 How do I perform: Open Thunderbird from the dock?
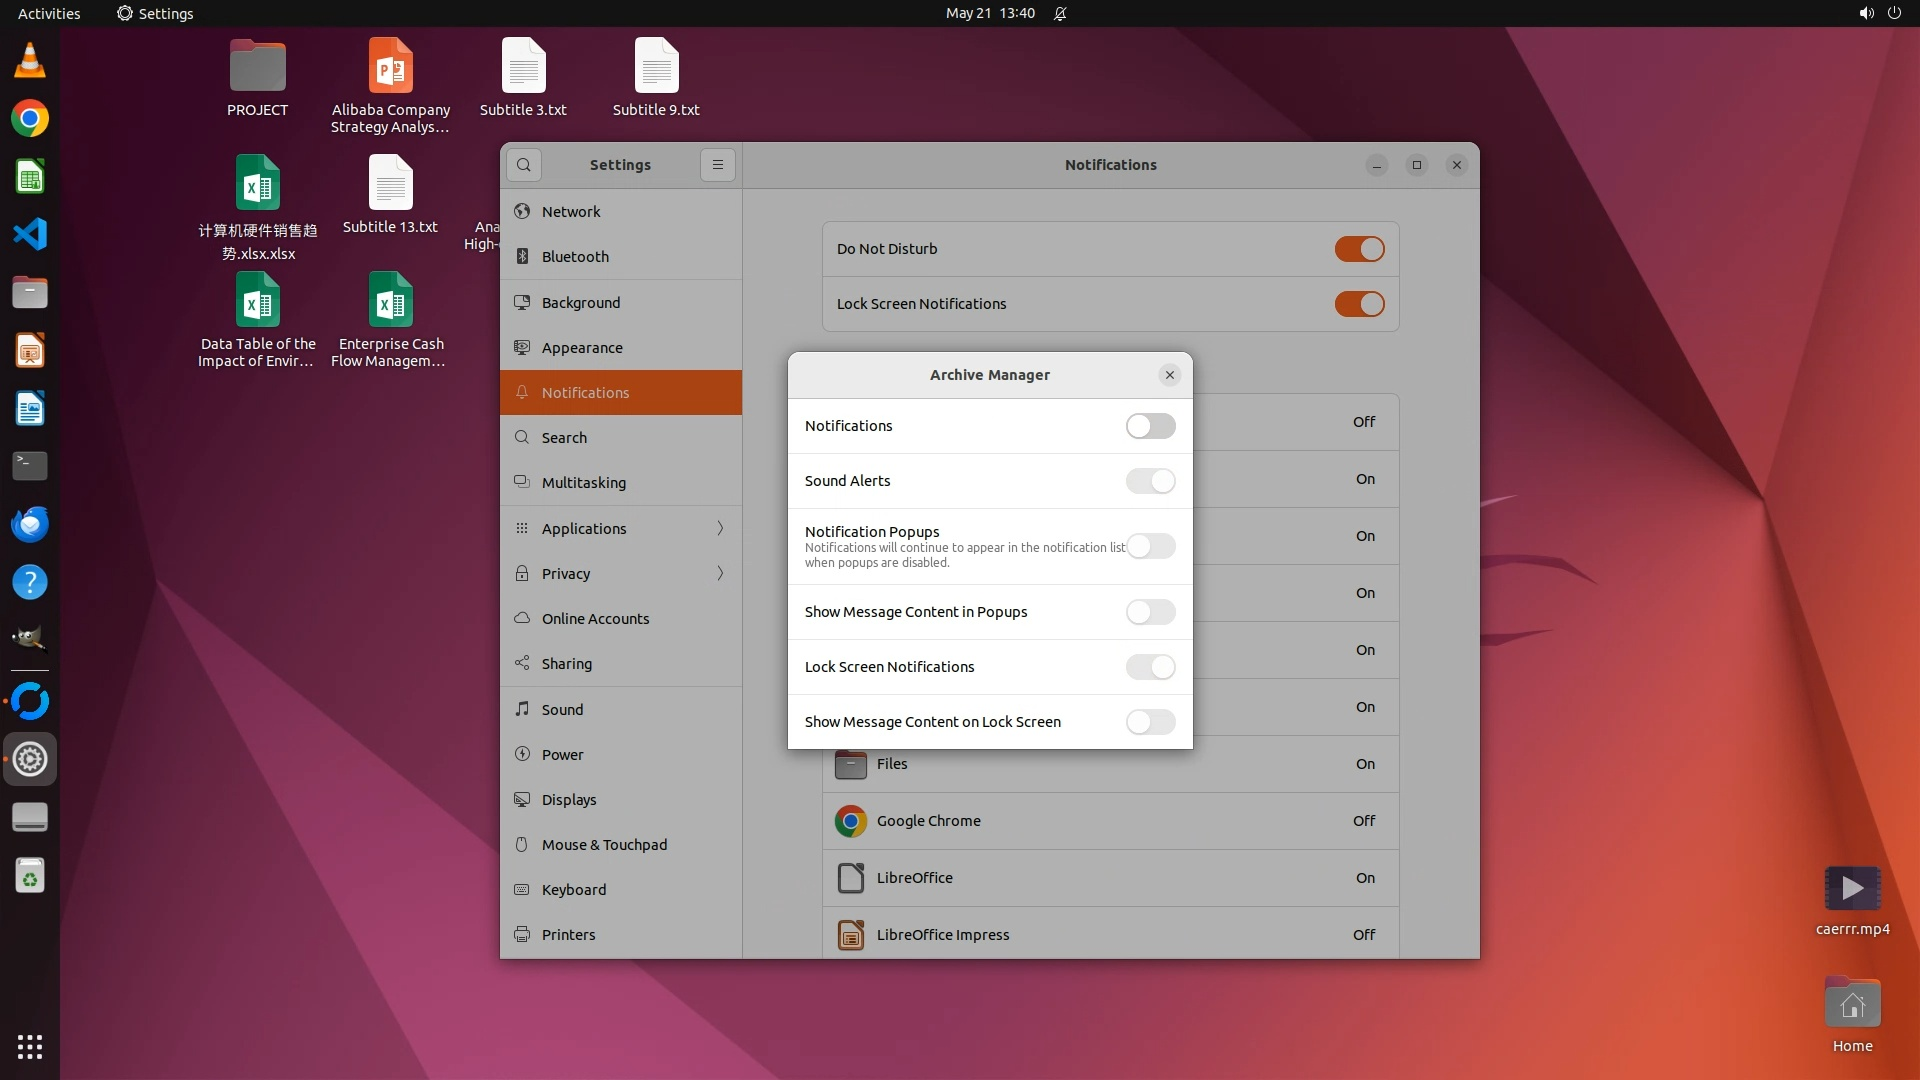(30, 524)
